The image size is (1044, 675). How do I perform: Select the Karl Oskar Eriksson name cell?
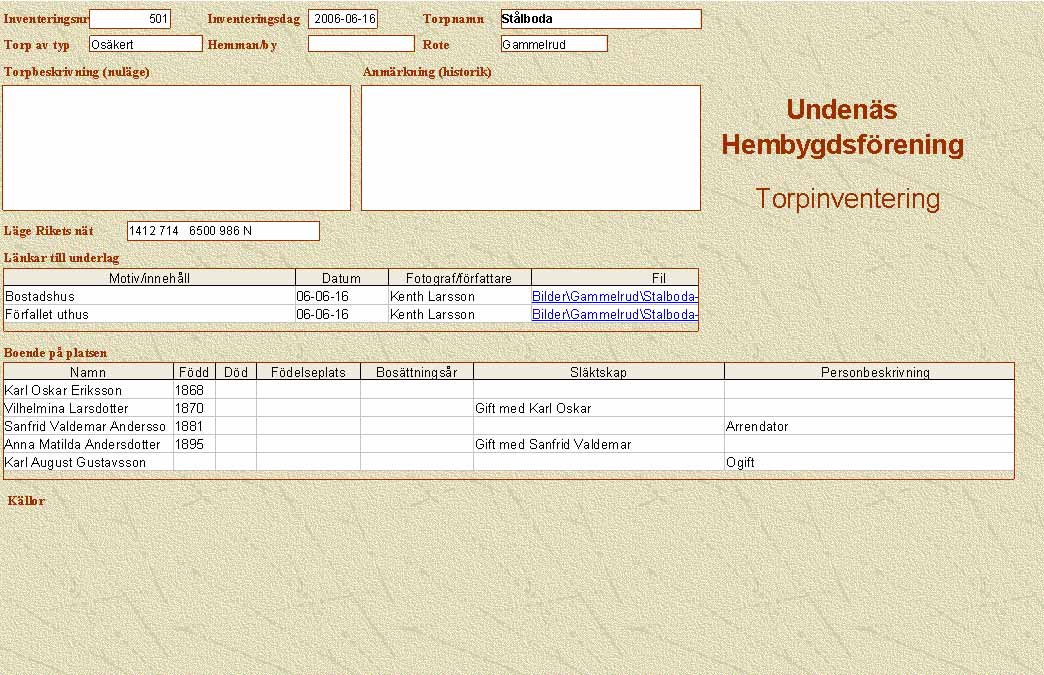tap(88, 391)
